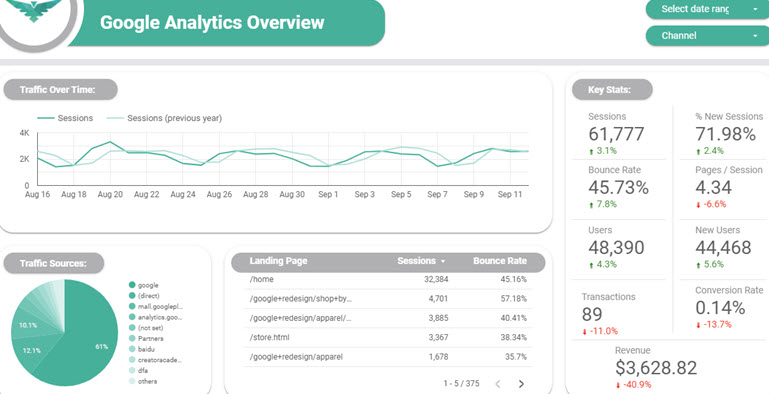Screen dimensions: 769x394
Task: Click the google legend dot
Action: click(132, 285)
